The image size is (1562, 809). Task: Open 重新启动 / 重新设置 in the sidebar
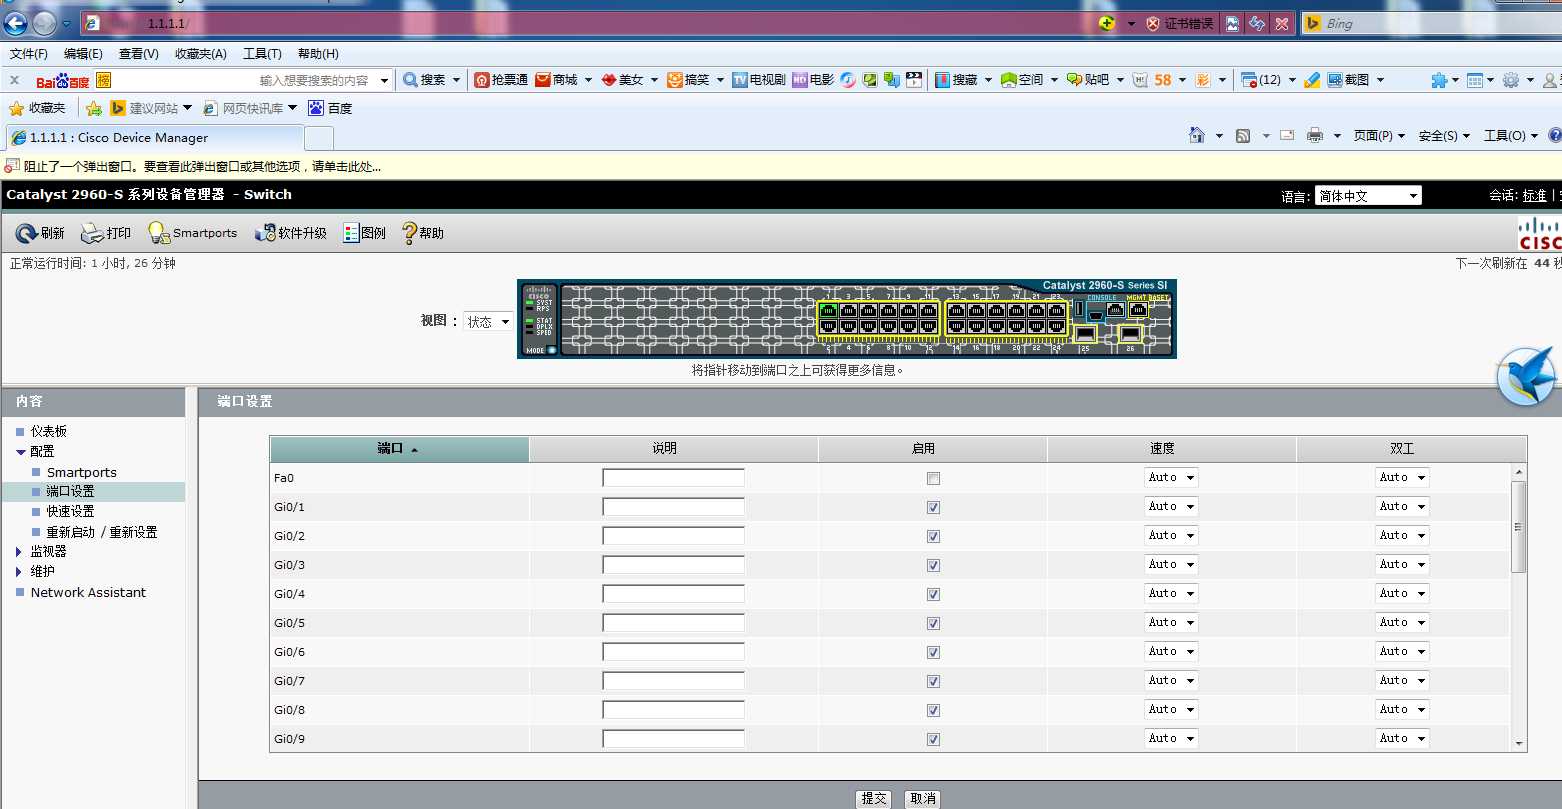(102, 532)
